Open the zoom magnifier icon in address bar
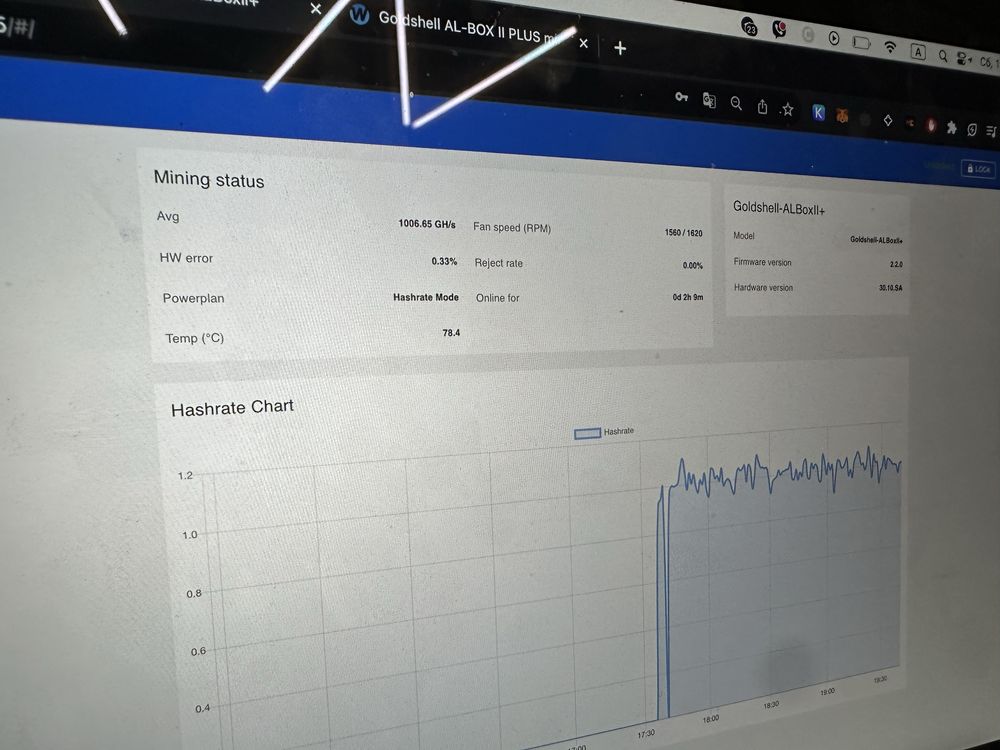 point(736,103)
